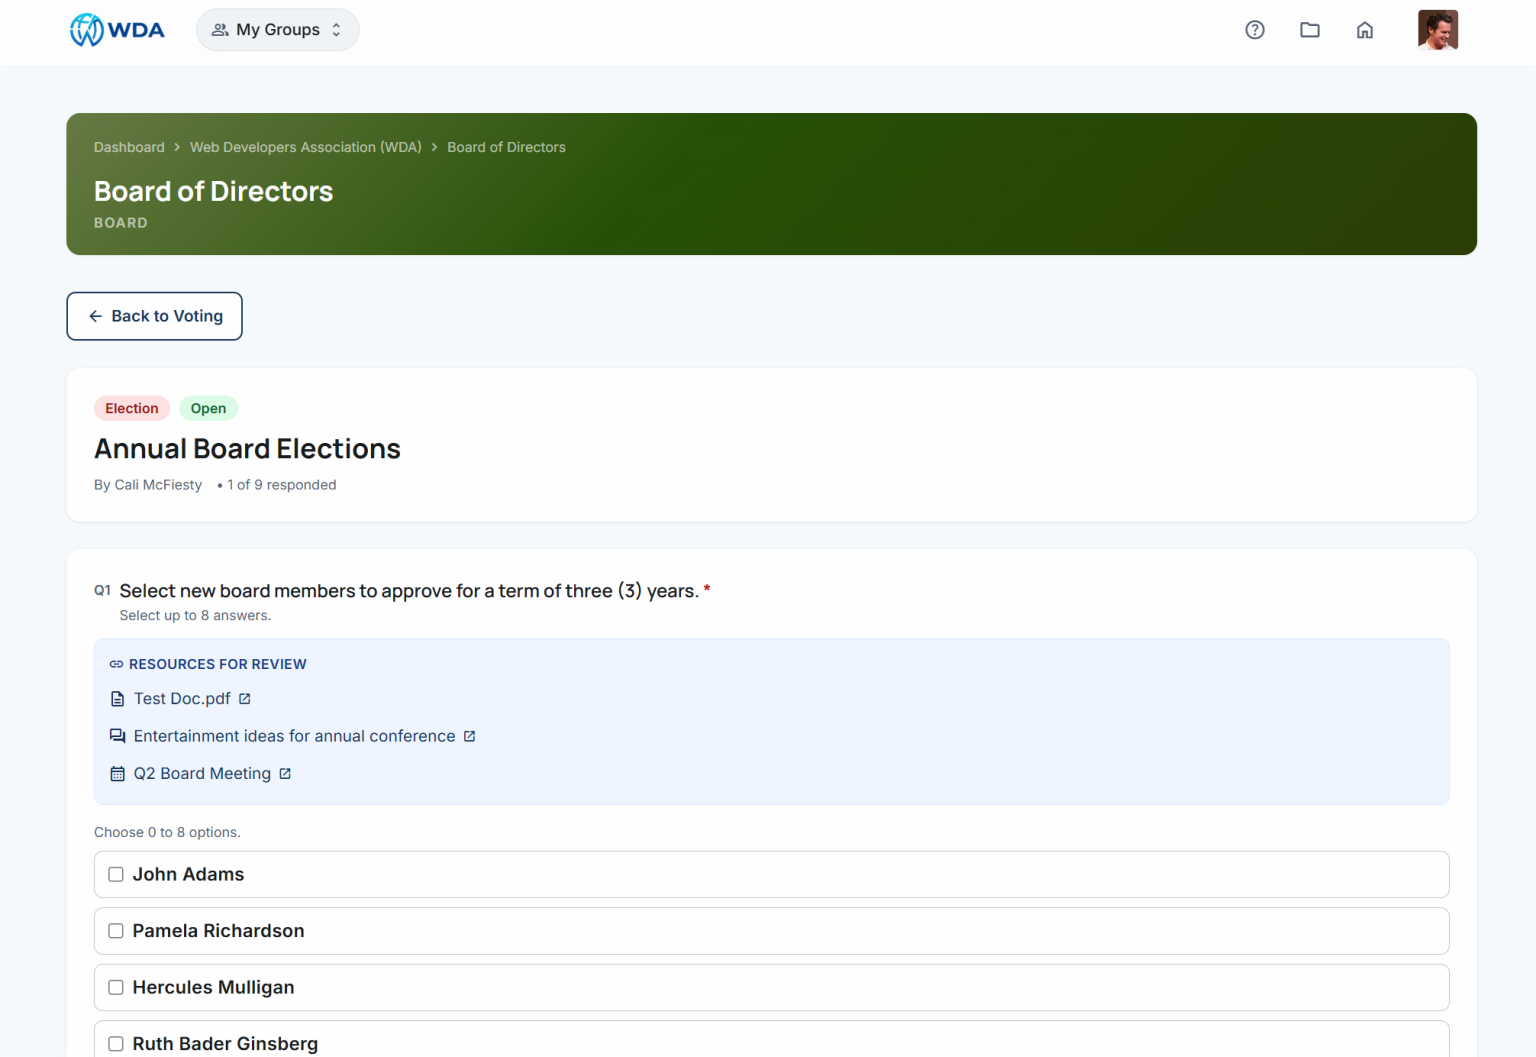Click the left arrow in Back to Voting
The image size is (1536, 1057).
[96, 316]
